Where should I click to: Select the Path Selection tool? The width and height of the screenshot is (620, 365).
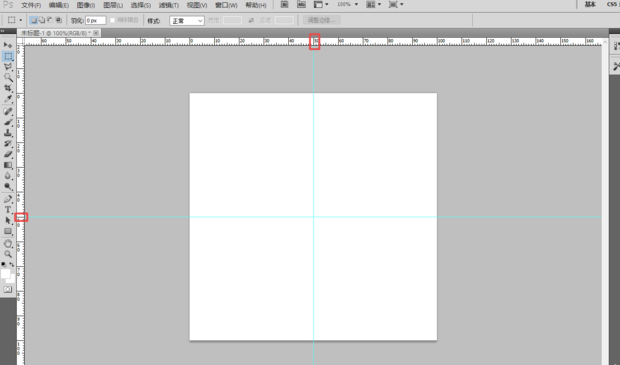pos(8,220)
